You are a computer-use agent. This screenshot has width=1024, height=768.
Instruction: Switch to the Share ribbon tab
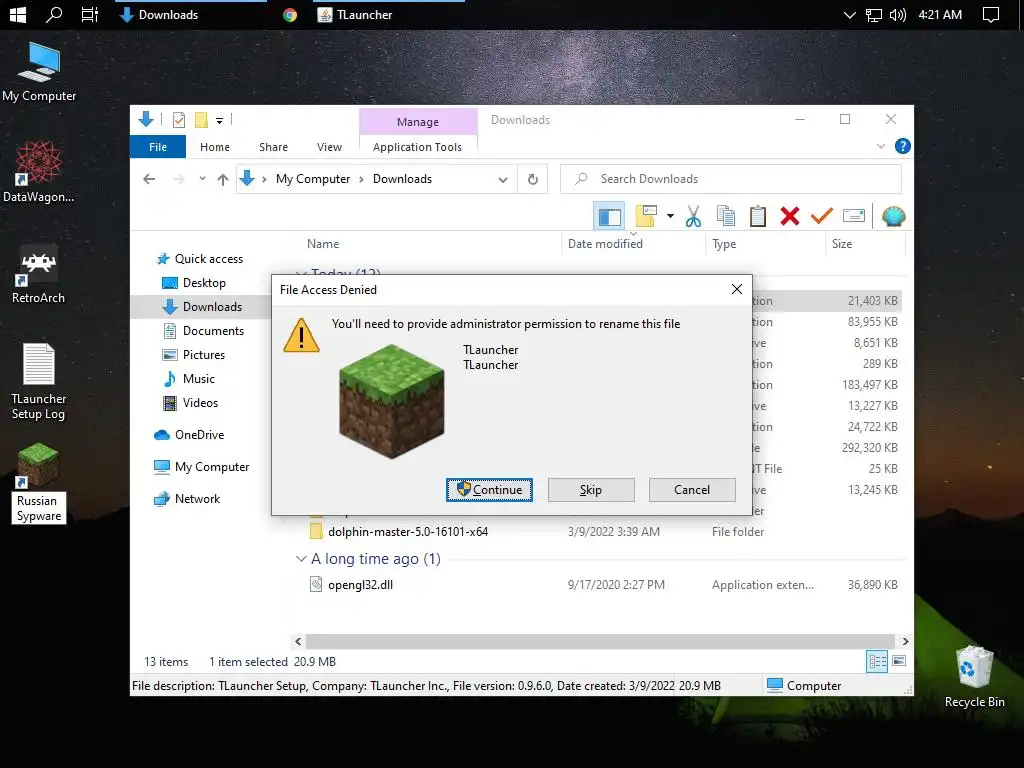click(x=273, y=147)
